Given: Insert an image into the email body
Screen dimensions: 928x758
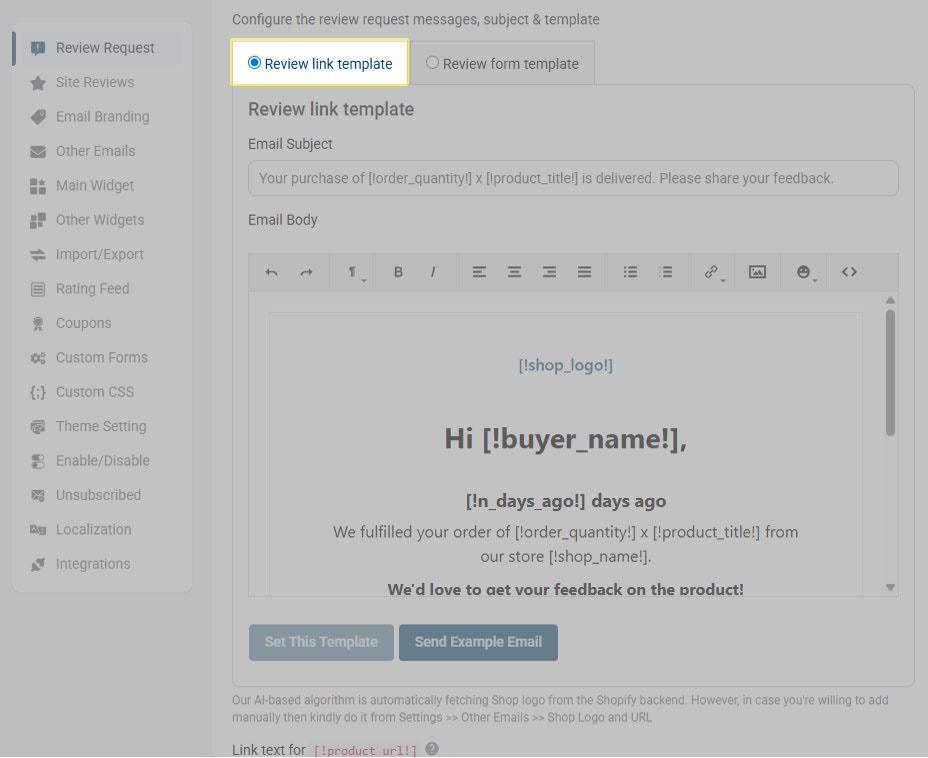Looking at the screenshot, I should click(756, 271).
